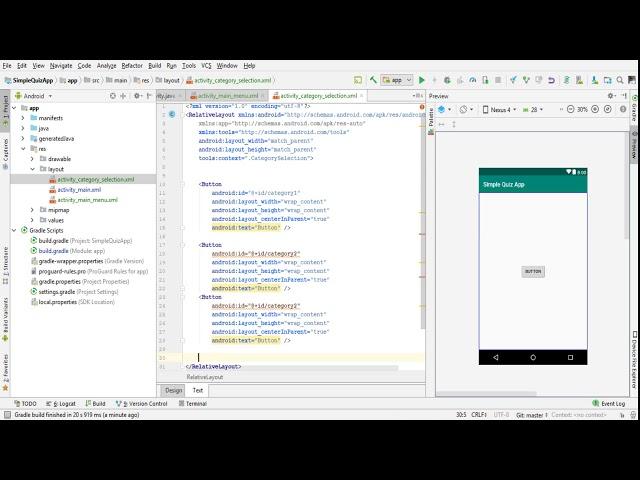Collapse the Gradle Scripts node
This screenshot has height=480, width=640.
point(14,230)
